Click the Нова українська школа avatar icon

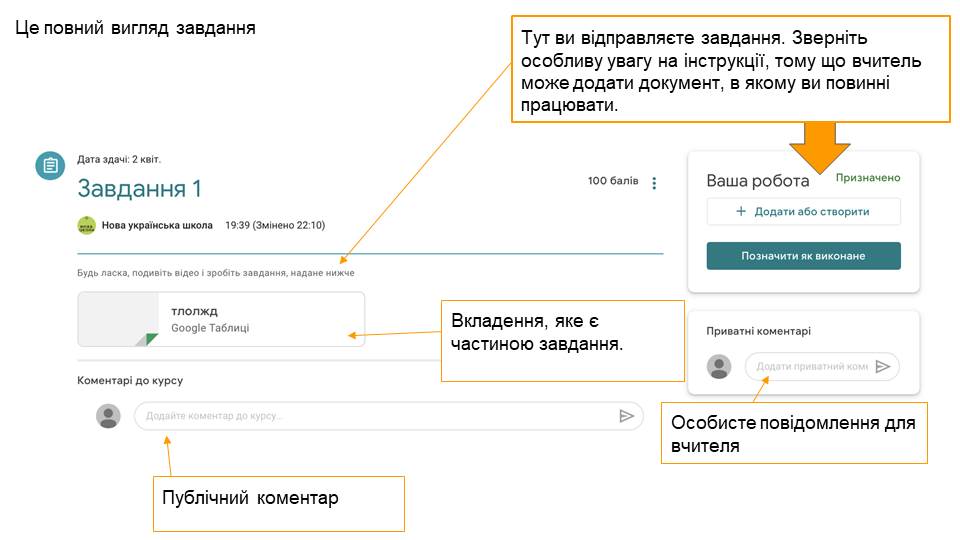(86, 225)
